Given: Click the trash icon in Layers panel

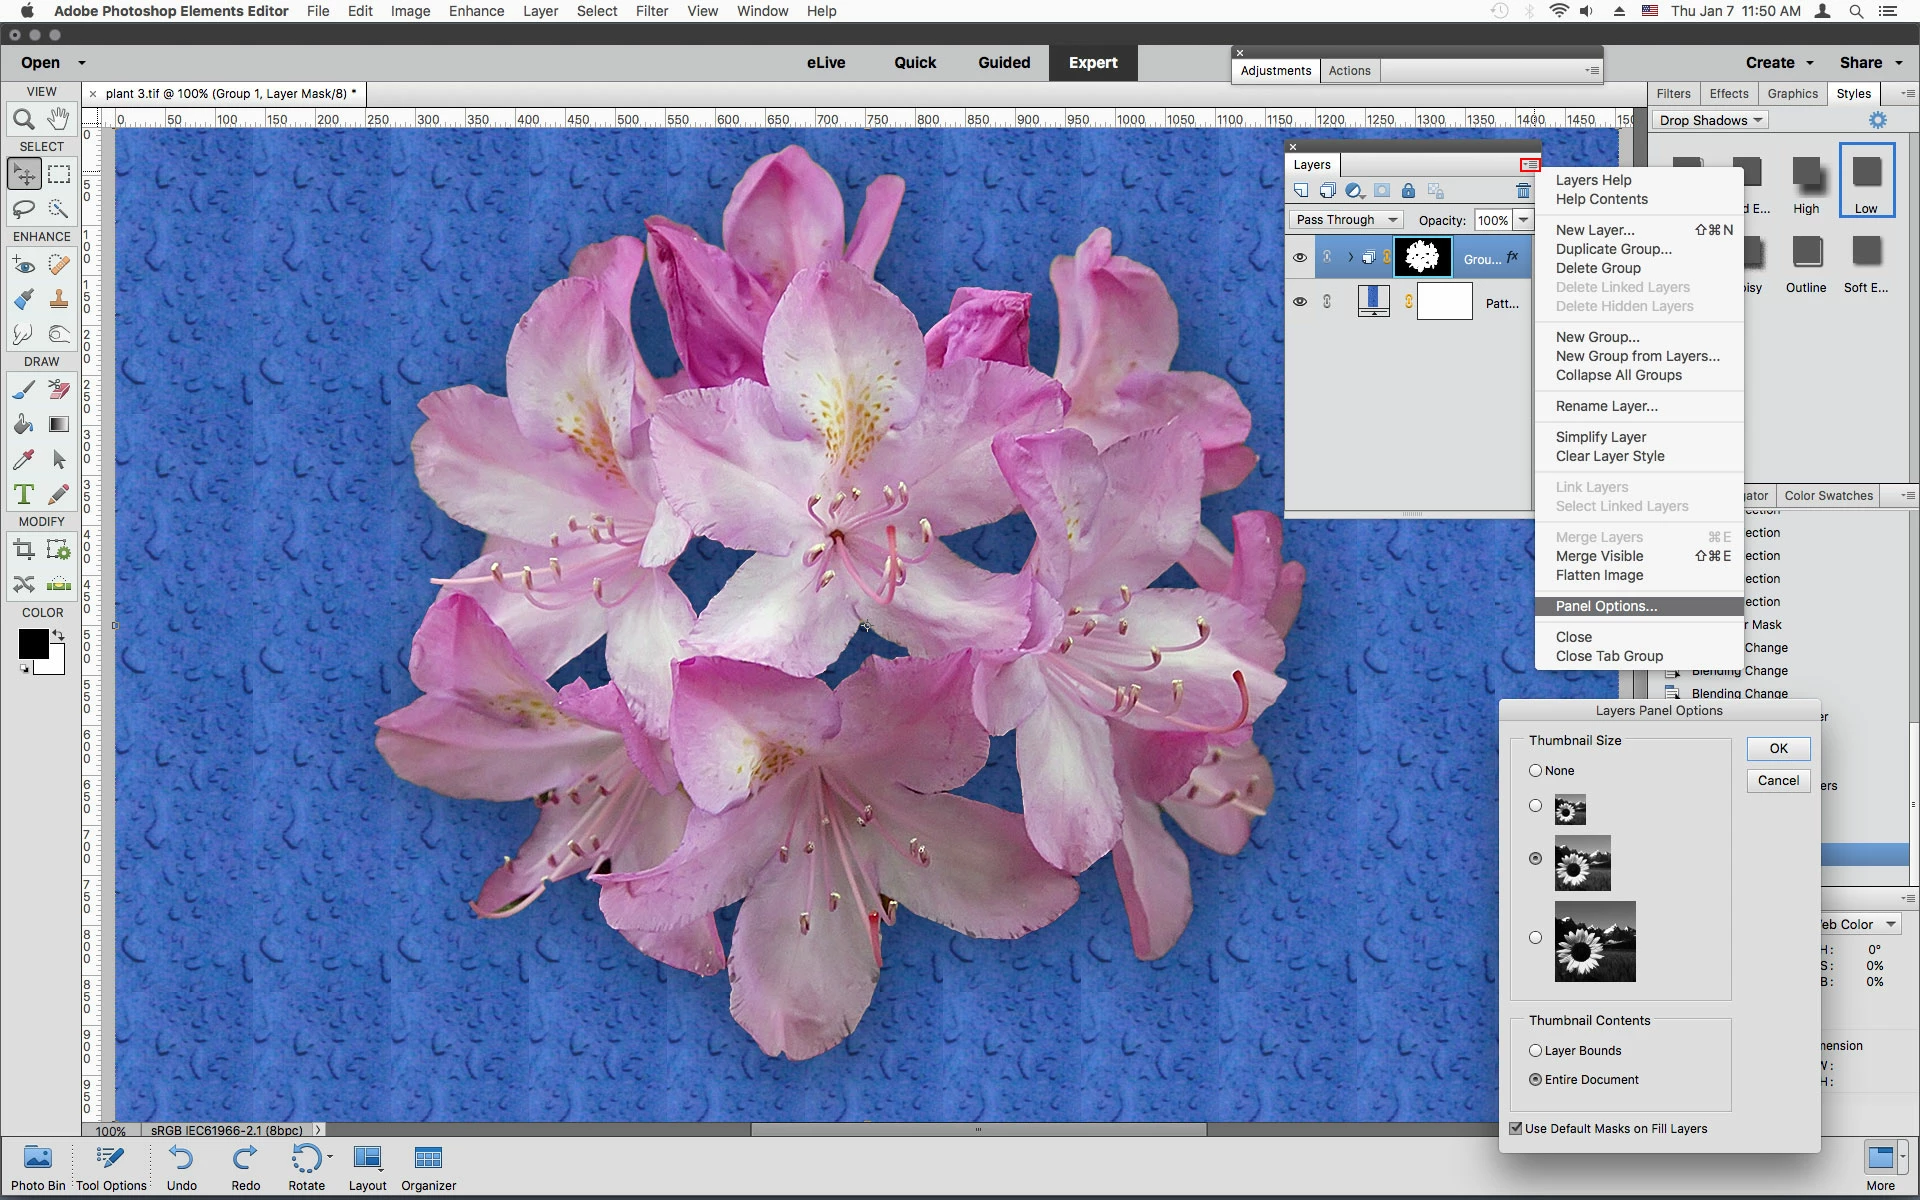Looking at the screenshot, I should coord(1523,191).
